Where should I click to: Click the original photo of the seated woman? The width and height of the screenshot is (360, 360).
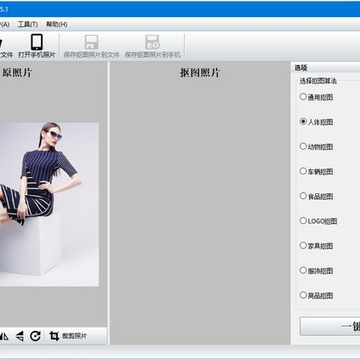click(x=49, y=204)
